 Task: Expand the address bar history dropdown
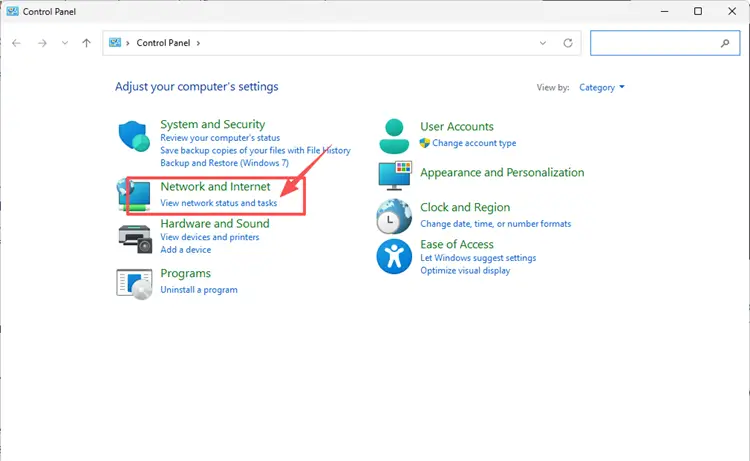tap(543, 43)
